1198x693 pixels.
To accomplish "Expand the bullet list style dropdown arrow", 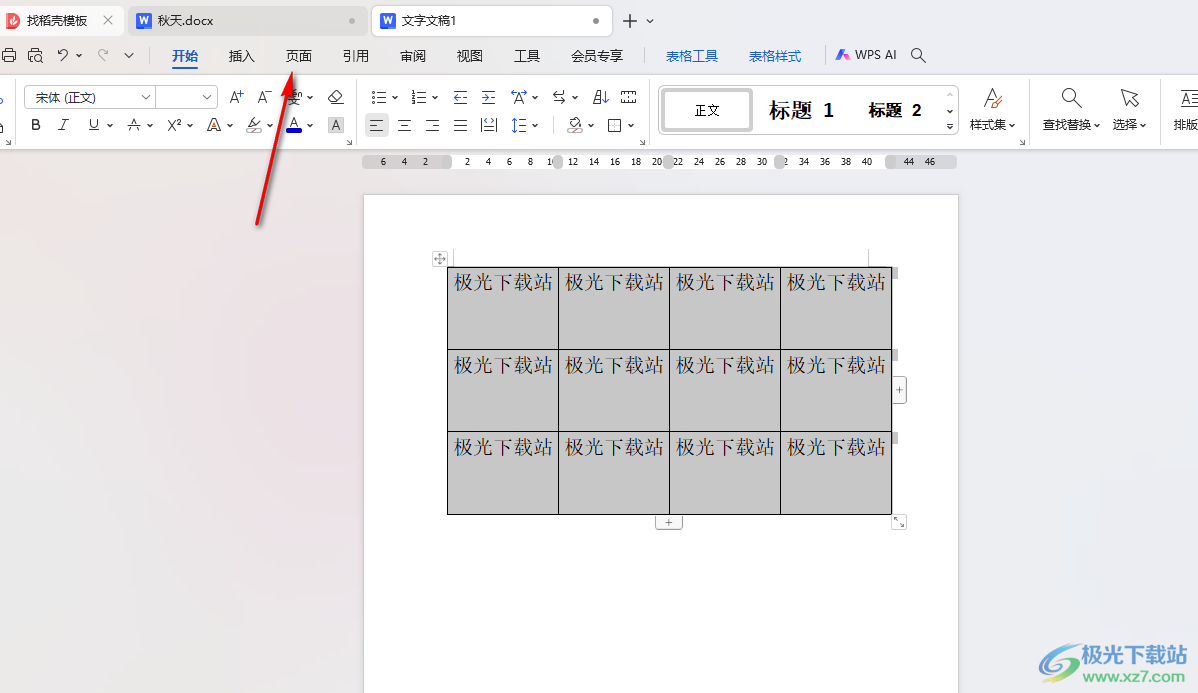I will click(395, 98).
